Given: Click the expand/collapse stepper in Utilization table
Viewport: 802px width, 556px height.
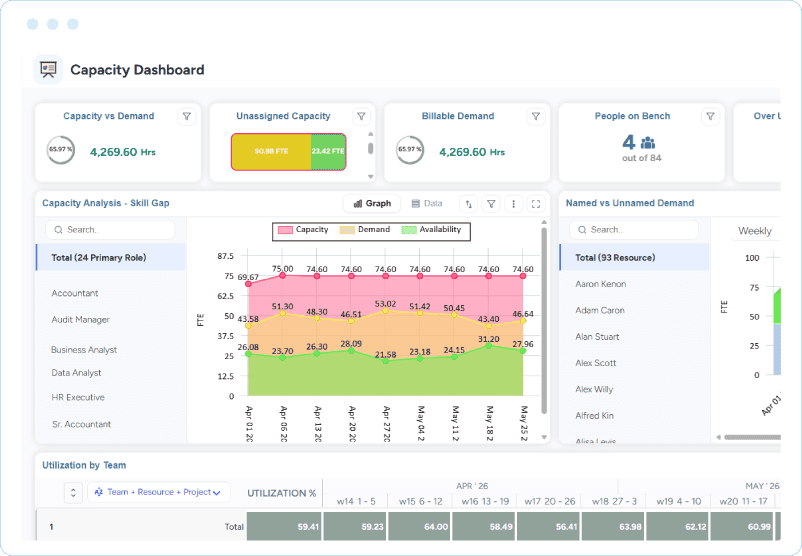Looking at the screenshot, I should click(x=73, y=493).
